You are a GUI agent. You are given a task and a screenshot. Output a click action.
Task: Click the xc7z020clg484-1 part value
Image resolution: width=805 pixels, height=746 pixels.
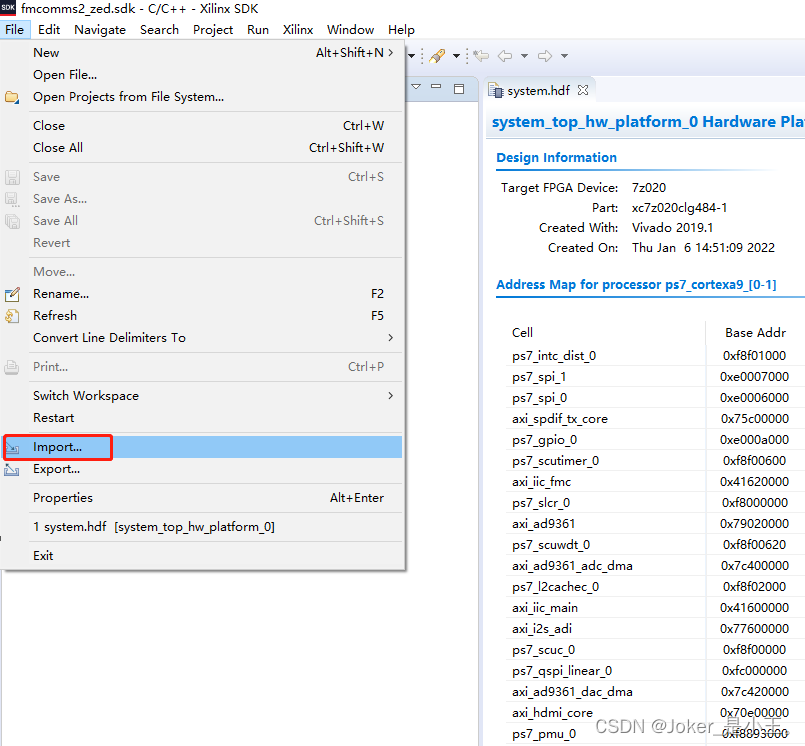pyautogui.click(x=679, y=208)
